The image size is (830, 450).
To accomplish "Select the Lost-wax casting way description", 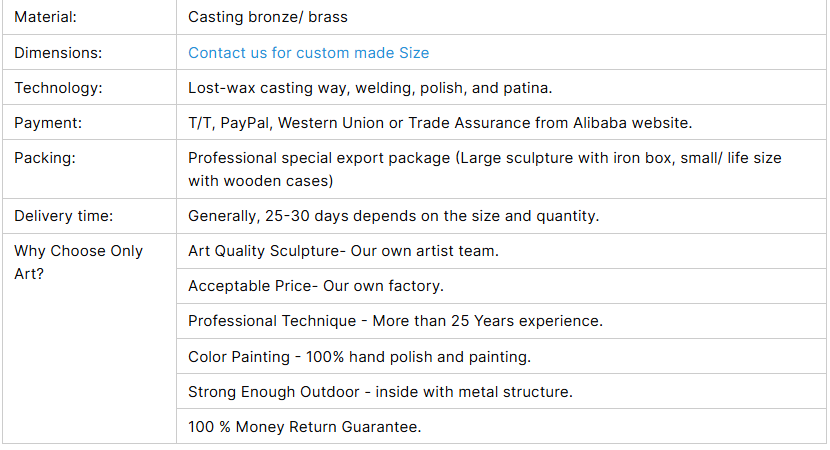I will click(370, 88).
